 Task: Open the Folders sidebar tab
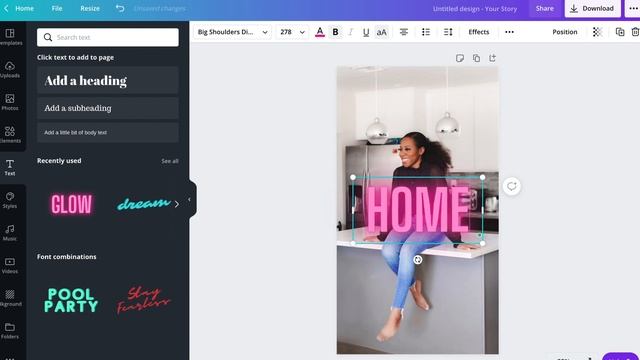coord(10,331)
